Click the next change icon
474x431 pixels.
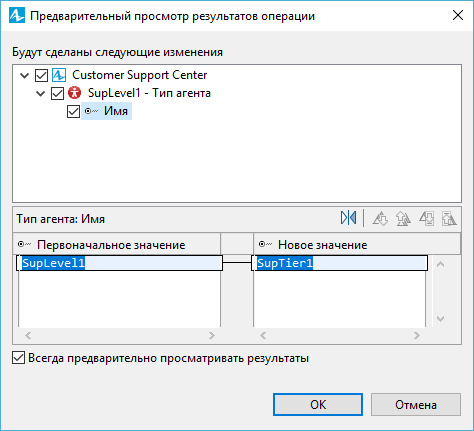click(426, 219)
